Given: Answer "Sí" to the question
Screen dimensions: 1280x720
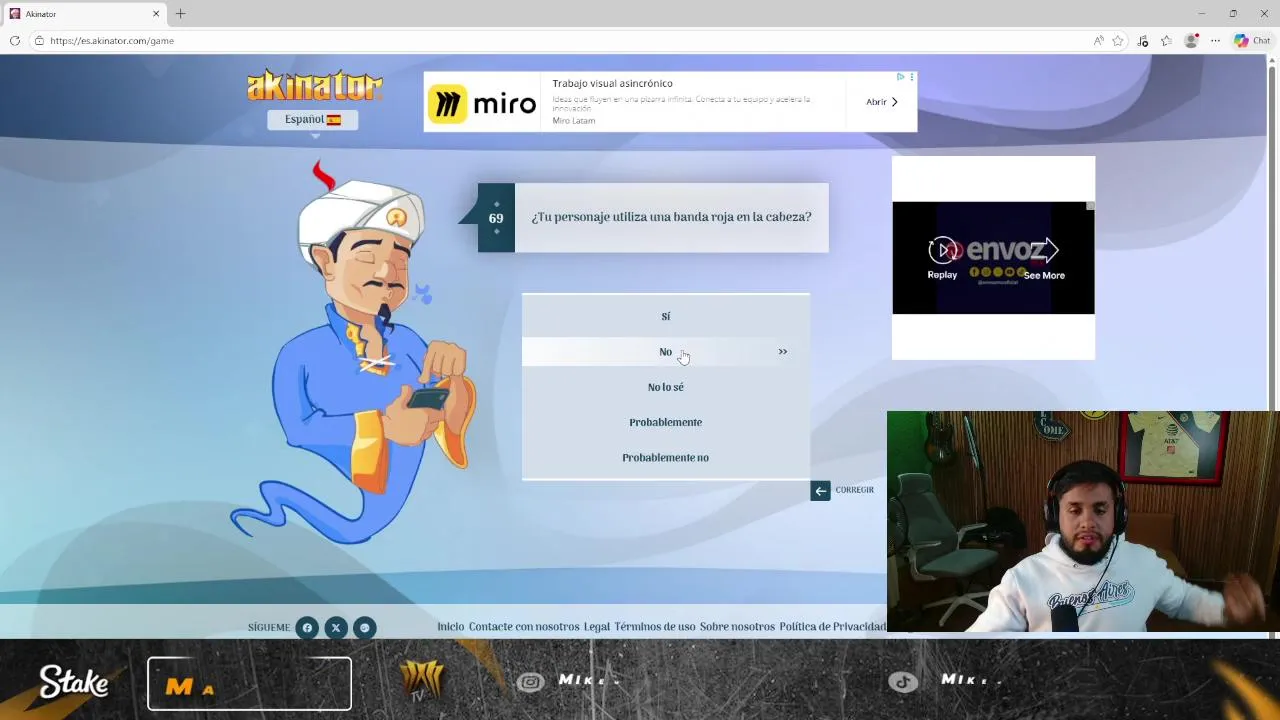Looking at the screenshot, I should pos(665,316).
